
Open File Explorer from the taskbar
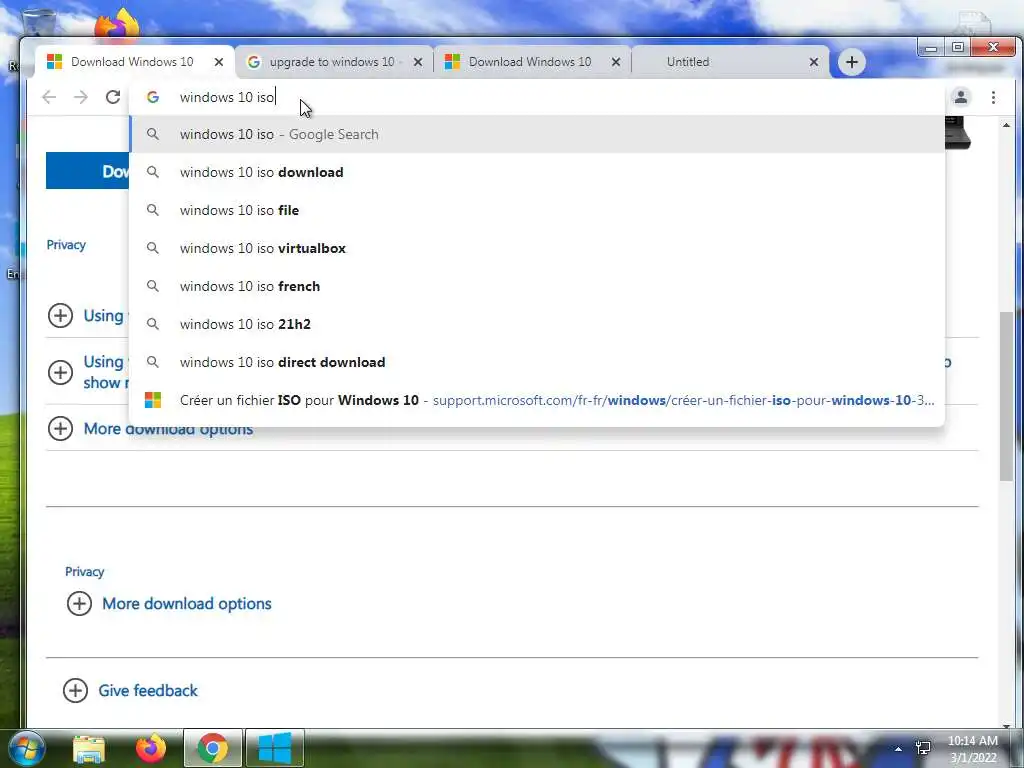[x=89, y=748]
